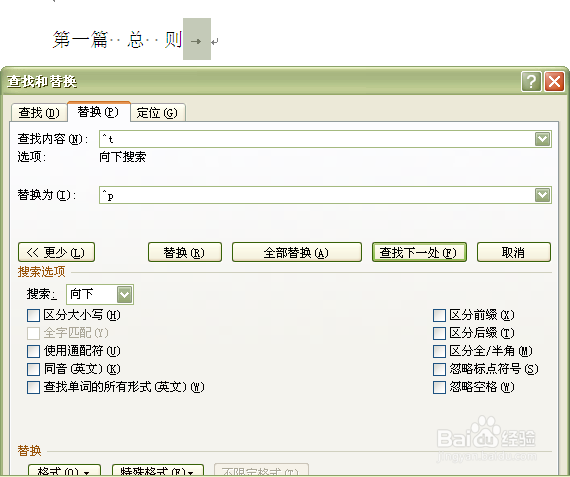Viewport: 570px width, 477px height.
Task: Enable 区分大小写 checkbox
Action: 33,315
